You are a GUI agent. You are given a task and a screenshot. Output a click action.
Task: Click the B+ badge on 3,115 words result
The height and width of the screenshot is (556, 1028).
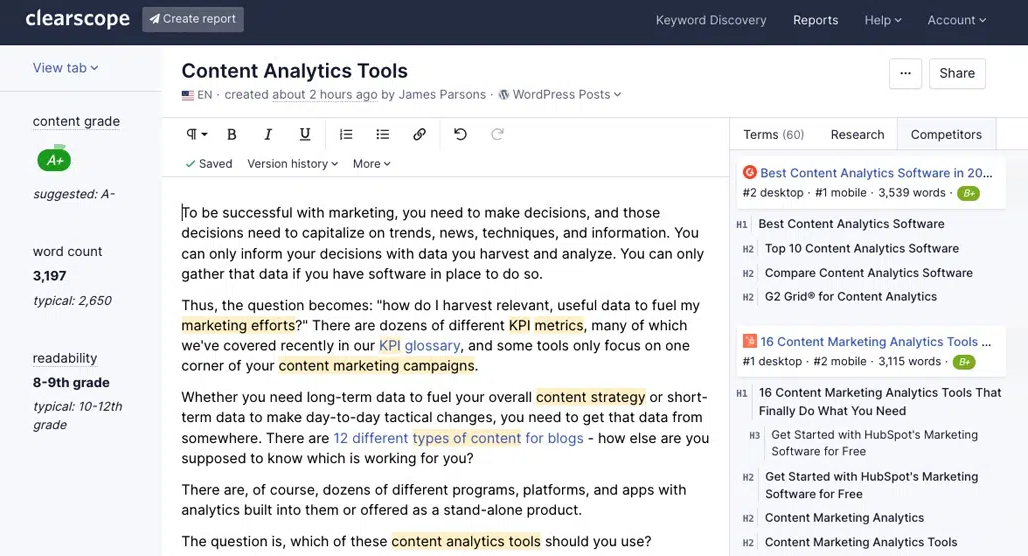[x=964, y=361]
